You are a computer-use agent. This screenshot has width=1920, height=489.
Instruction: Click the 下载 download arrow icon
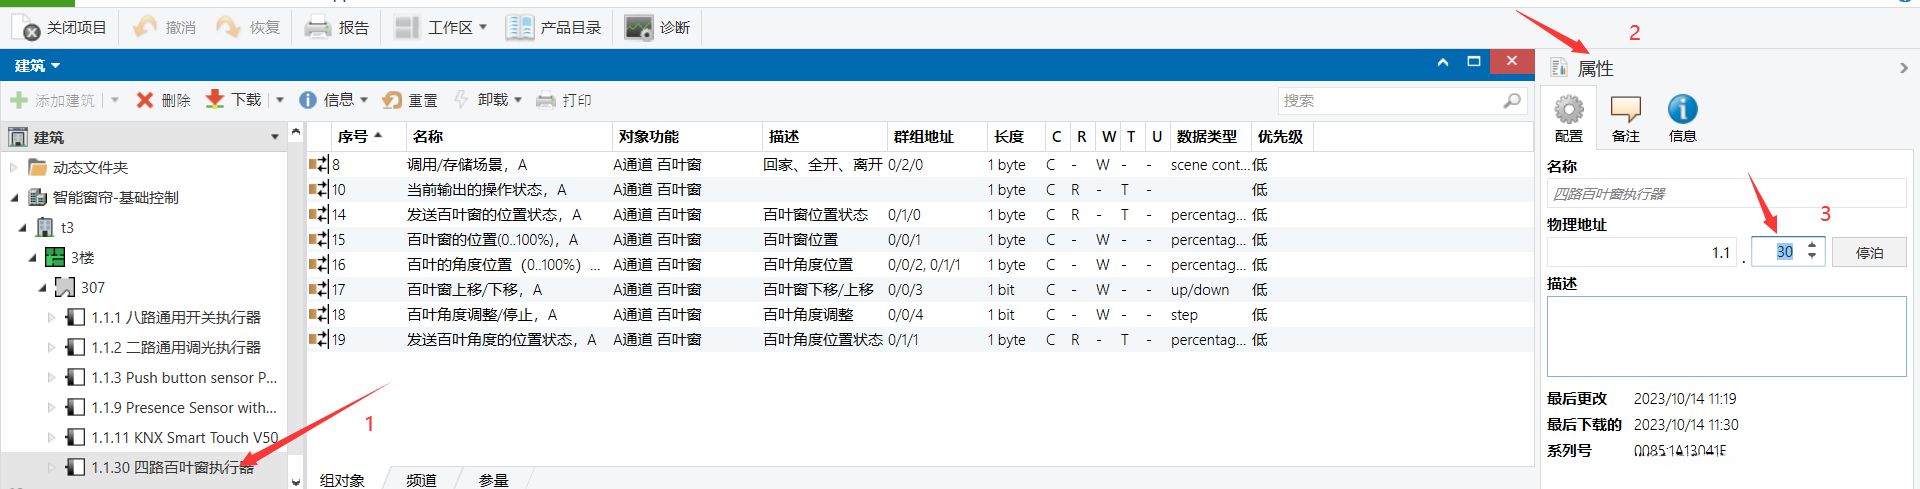click(x=215, y=99)
